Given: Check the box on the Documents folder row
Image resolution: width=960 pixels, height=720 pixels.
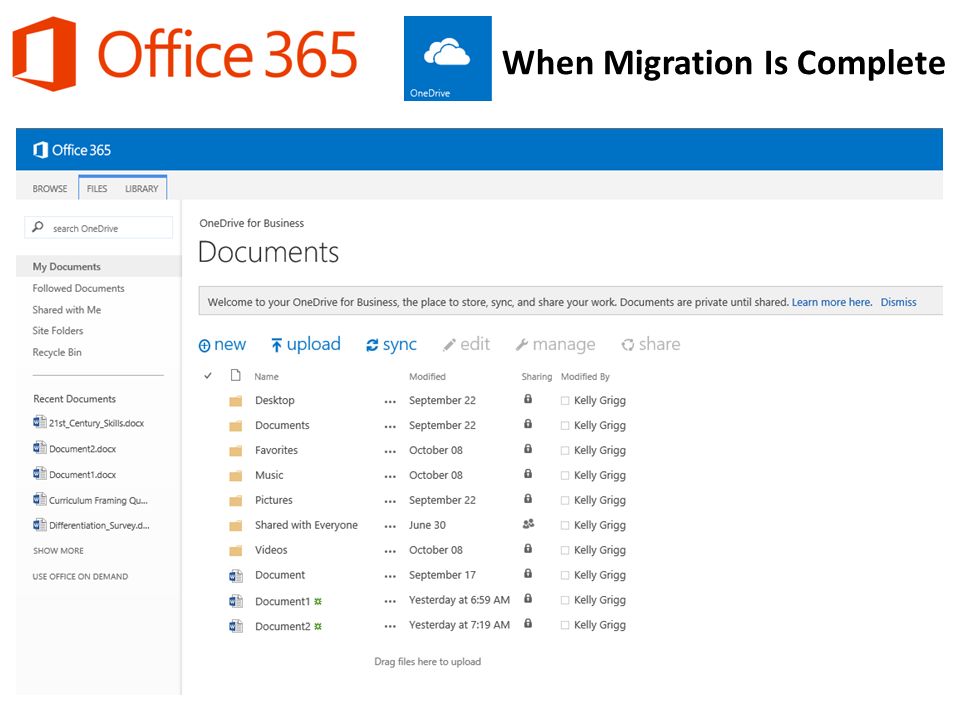Looking at the screenshot, I should pos(565,426).
